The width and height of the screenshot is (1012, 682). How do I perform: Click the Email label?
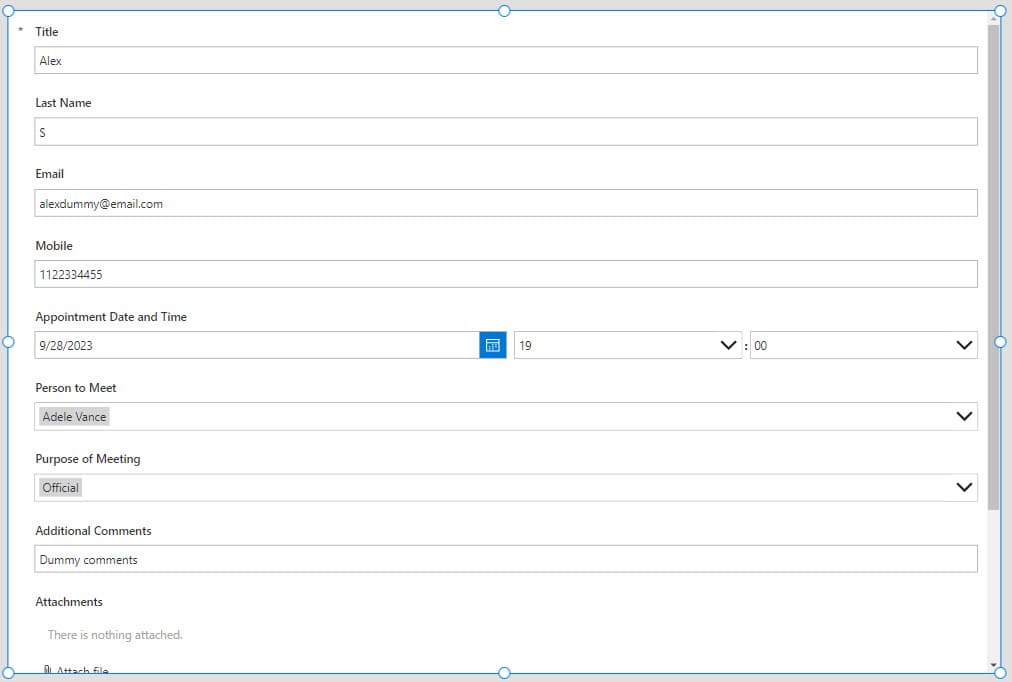(50, 174)
